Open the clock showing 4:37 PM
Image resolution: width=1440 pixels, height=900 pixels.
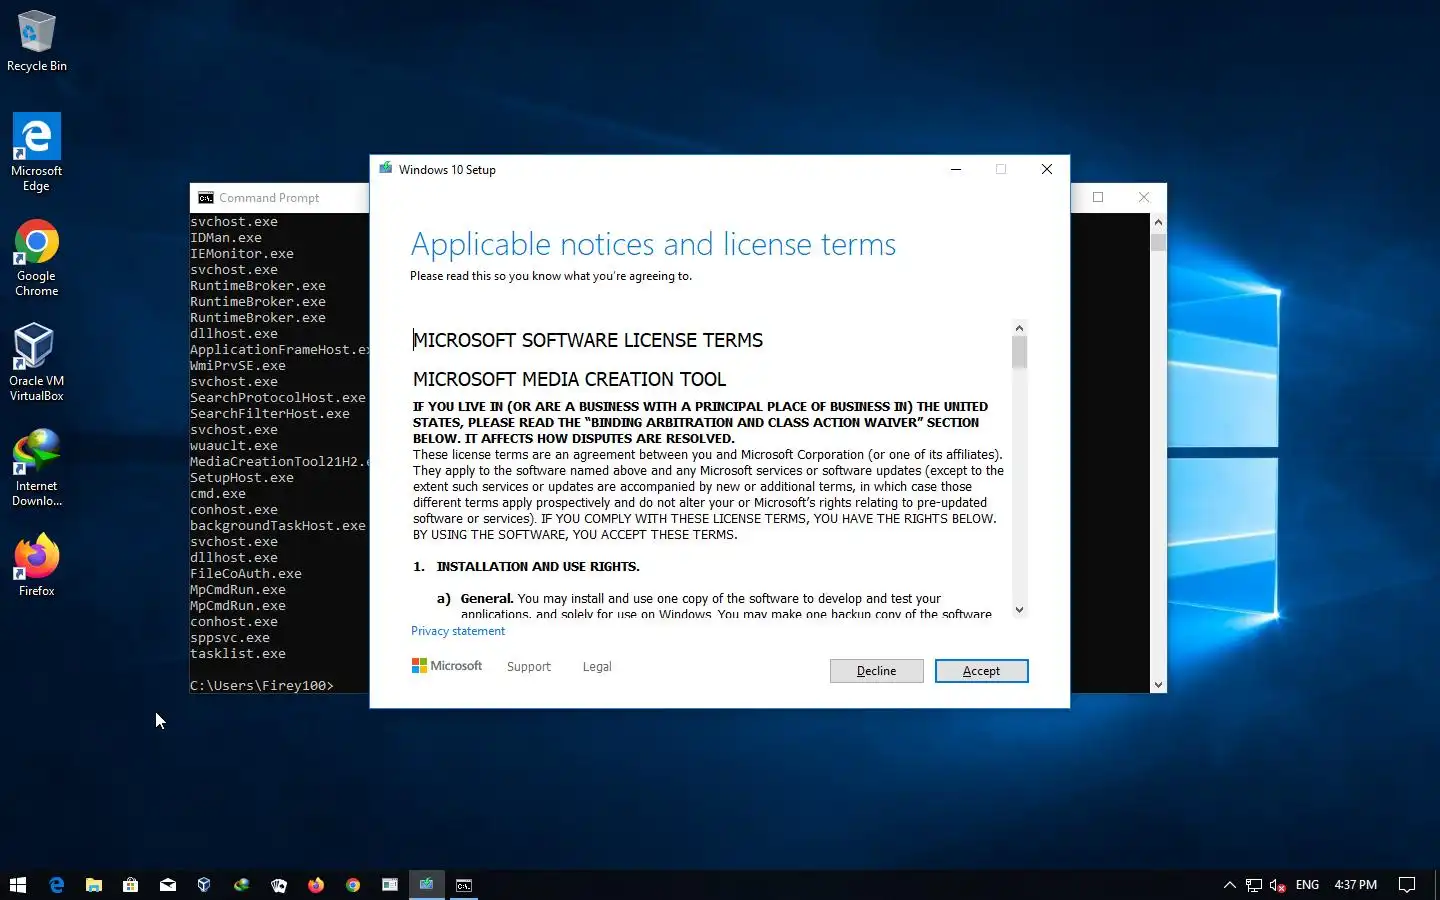1355,885
